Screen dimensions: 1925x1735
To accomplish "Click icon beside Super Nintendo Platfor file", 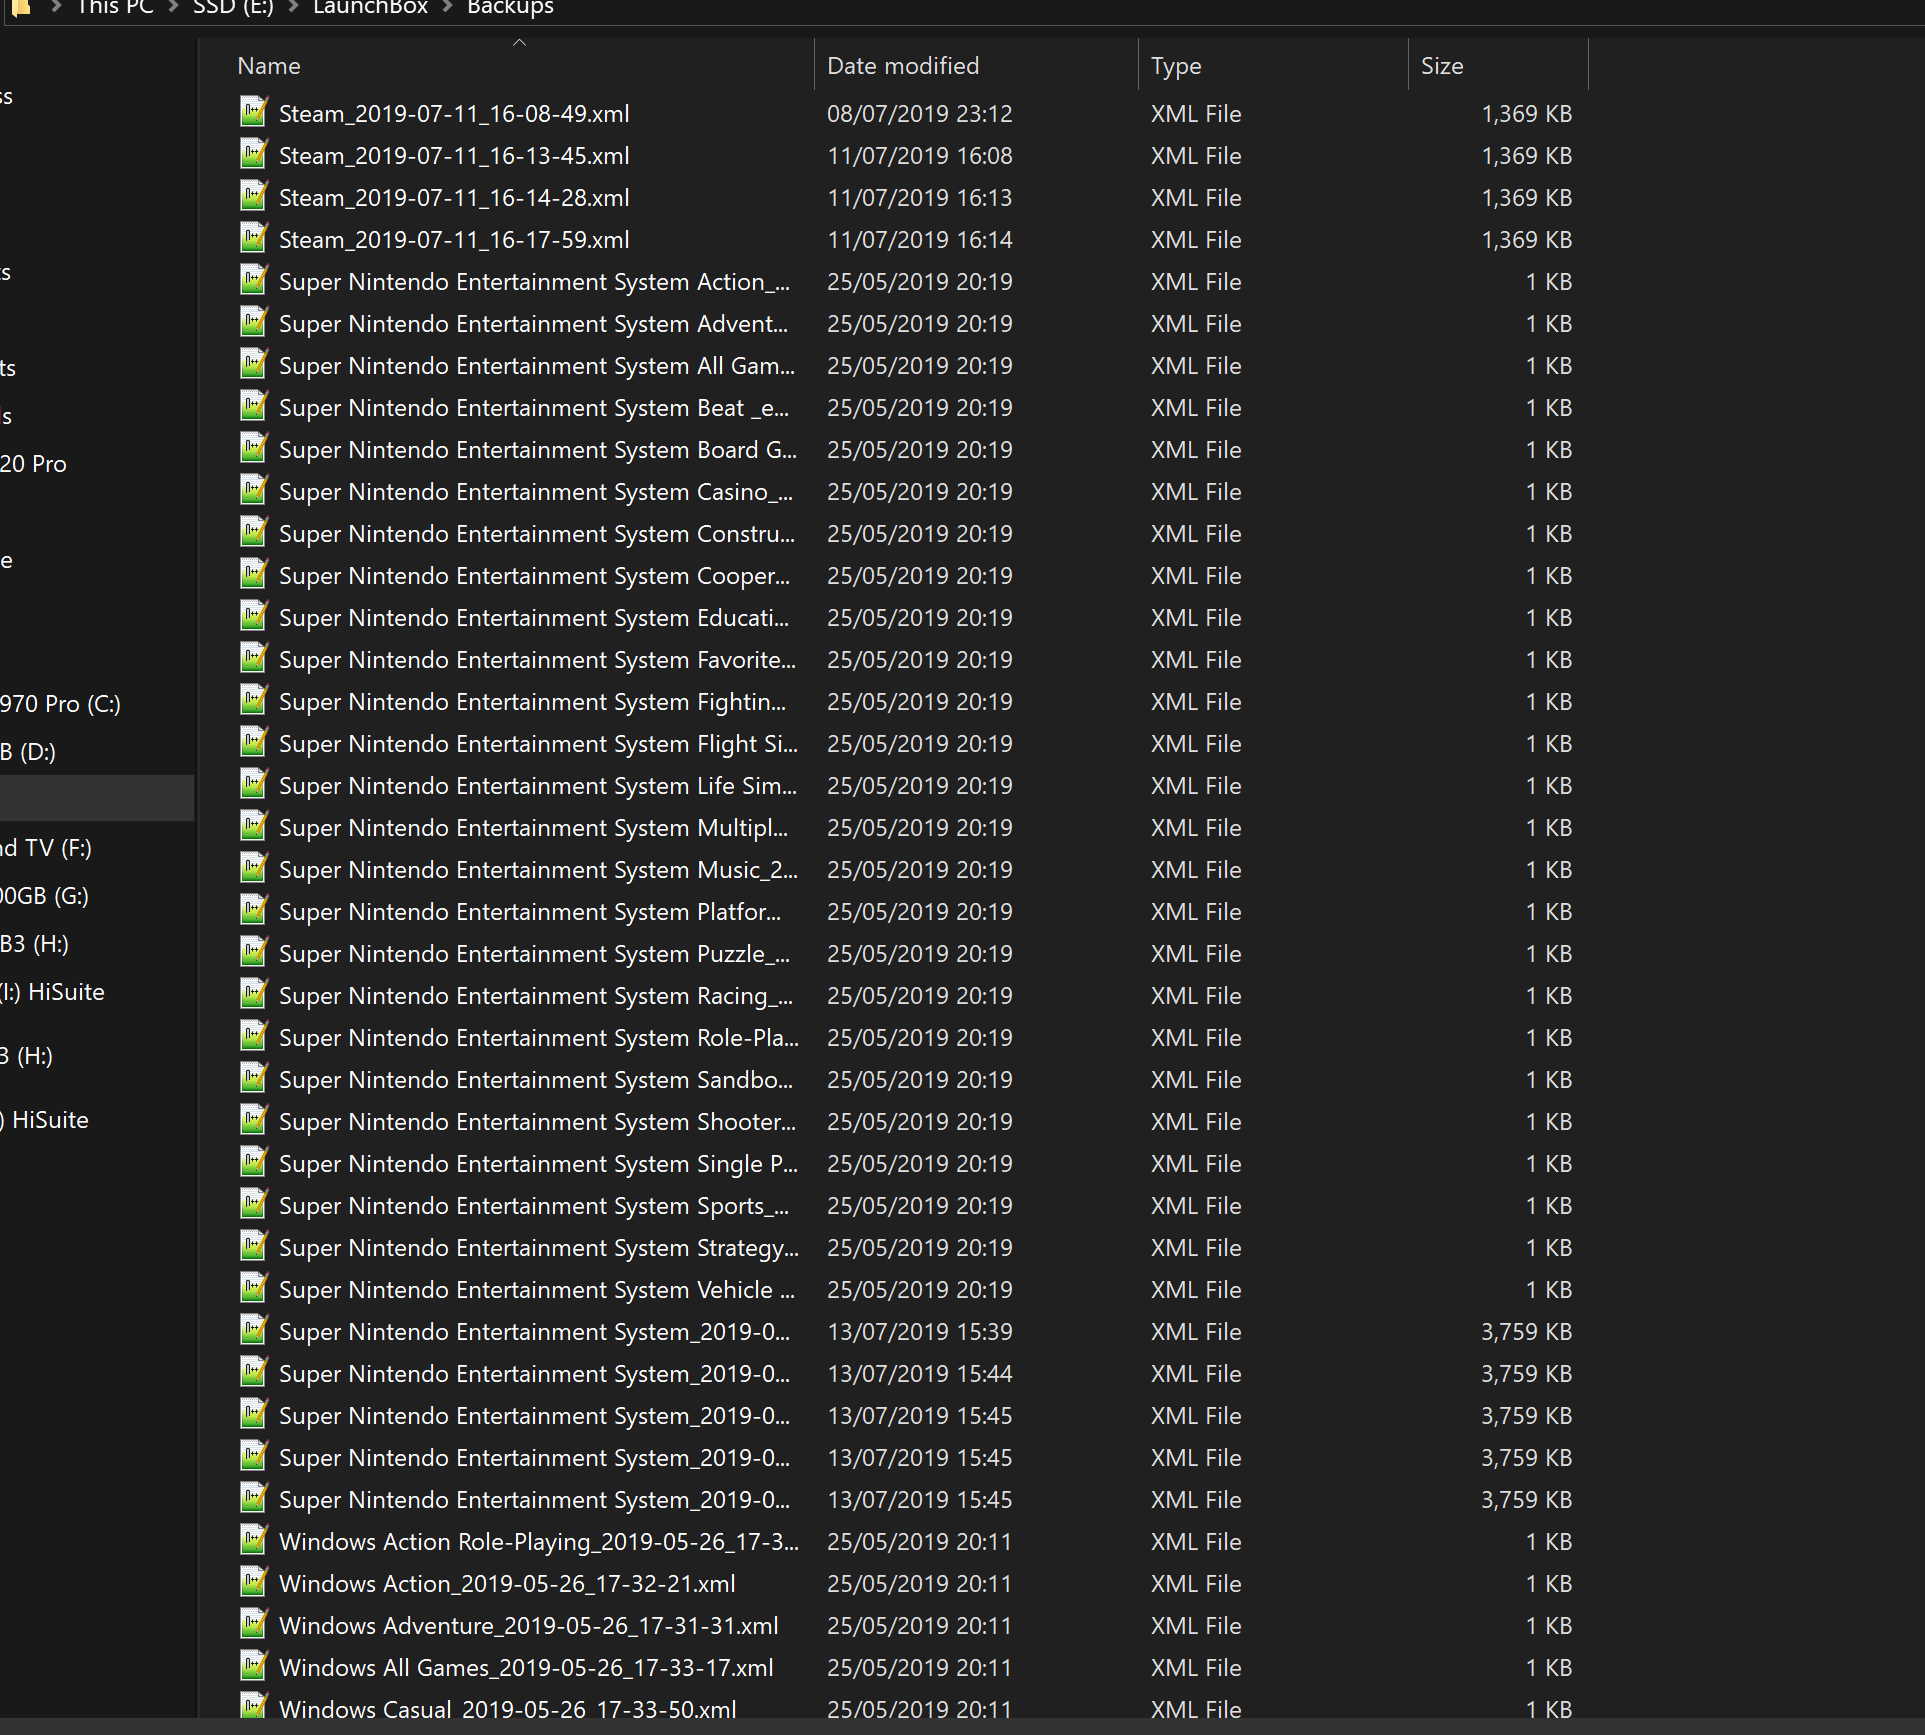I will pos(254,910).
